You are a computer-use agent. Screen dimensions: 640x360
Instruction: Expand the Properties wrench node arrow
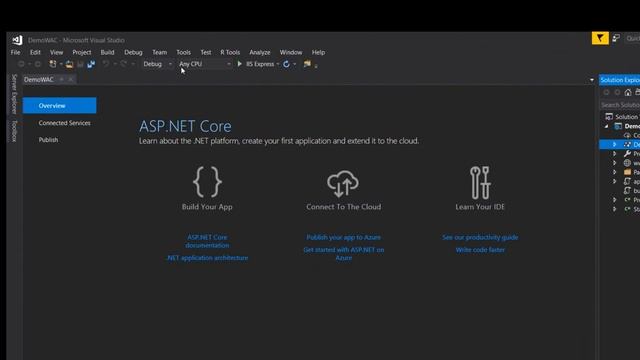pos(615,153)
